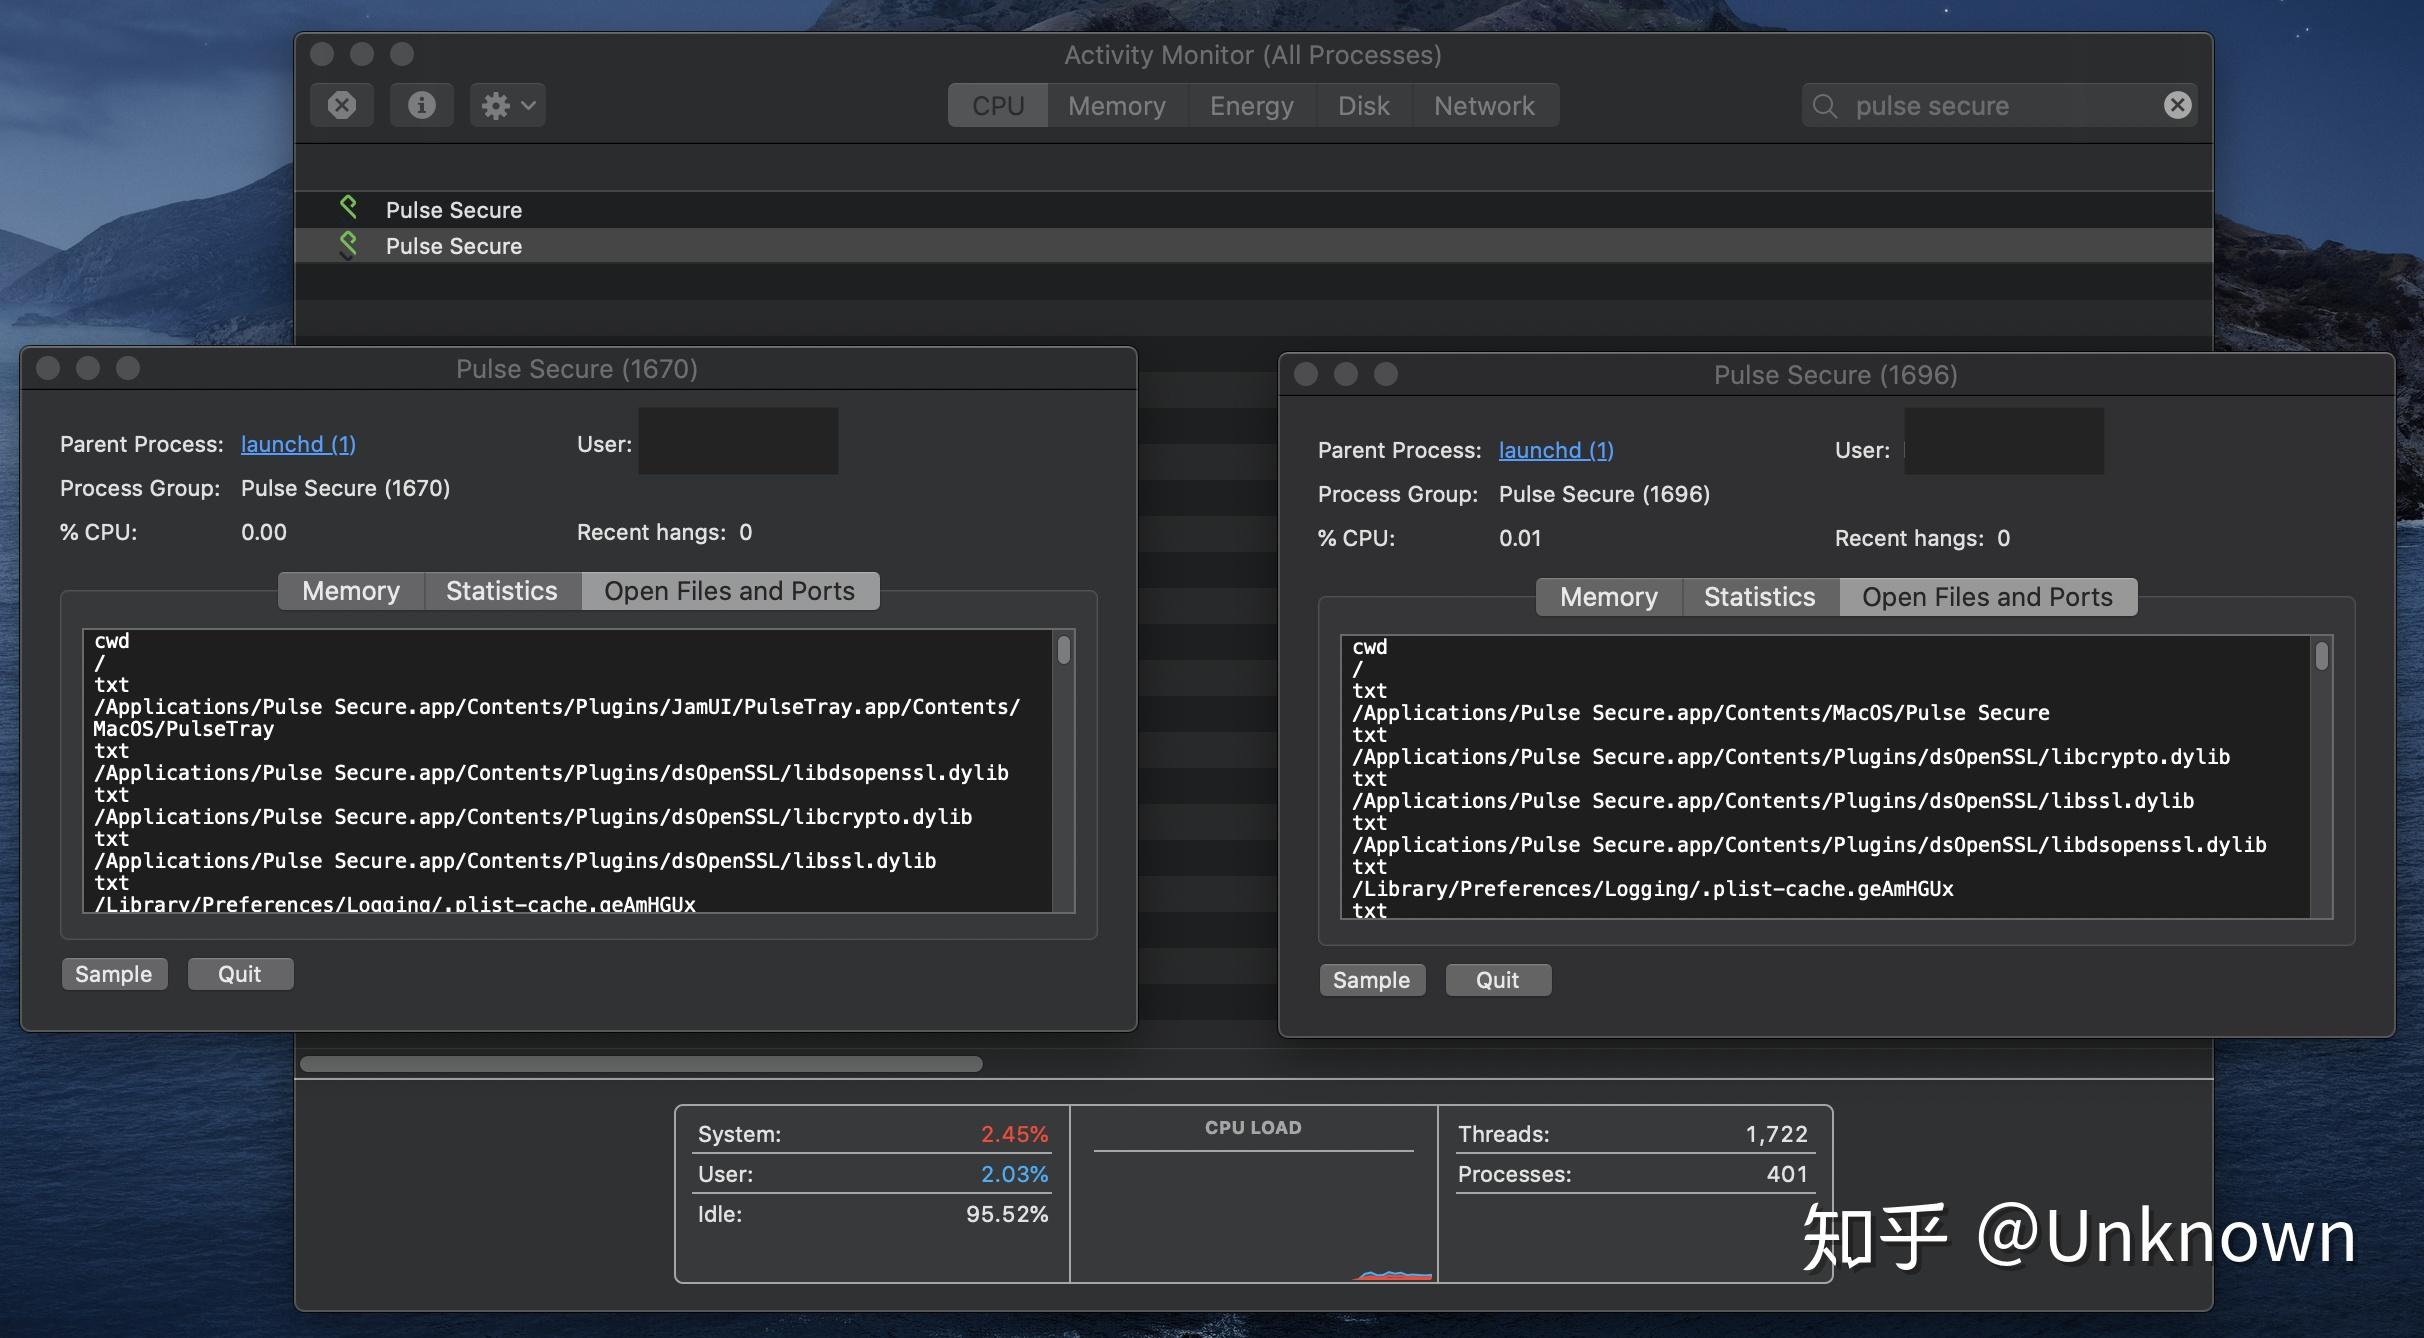2424x1338 pixels.
Task: Click the Pulse Secure icon in the first process row
Action: point(350,208)
